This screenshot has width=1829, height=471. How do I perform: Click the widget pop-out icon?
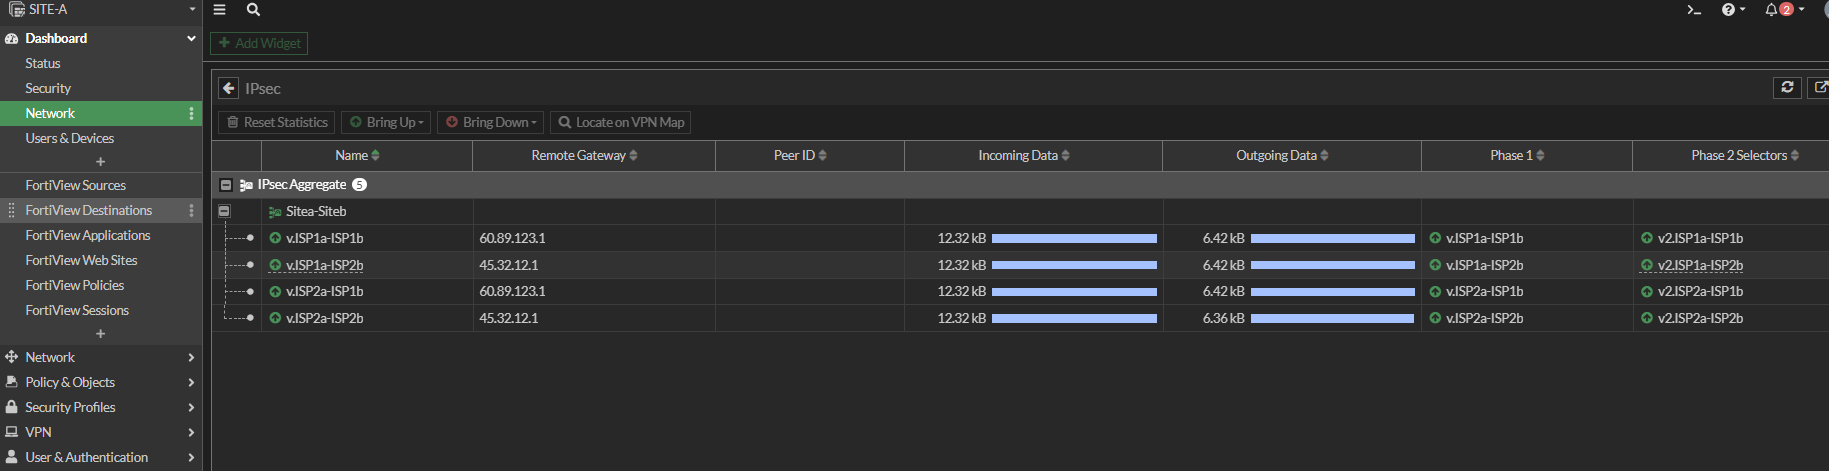click(x=1820, y=88)
